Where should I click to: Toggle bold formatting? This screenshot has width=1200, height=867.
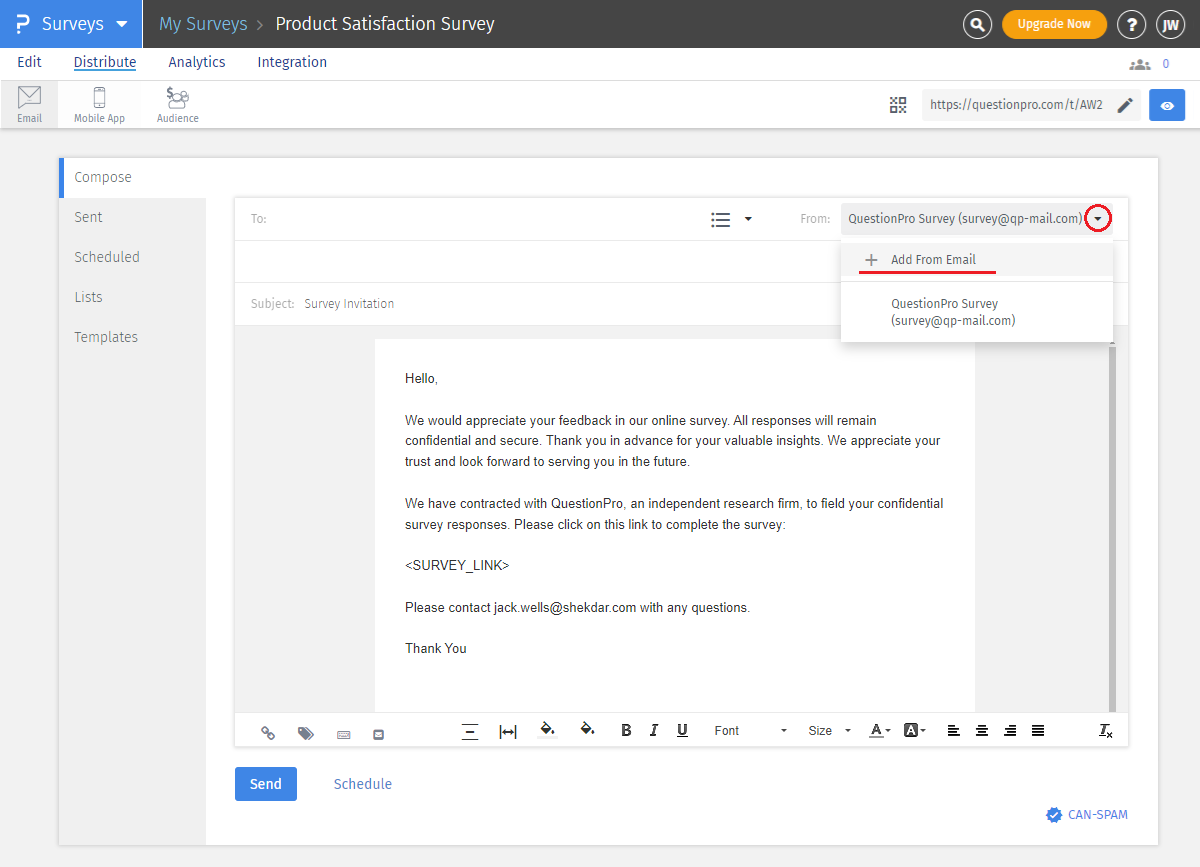click(x=626, y=731)
